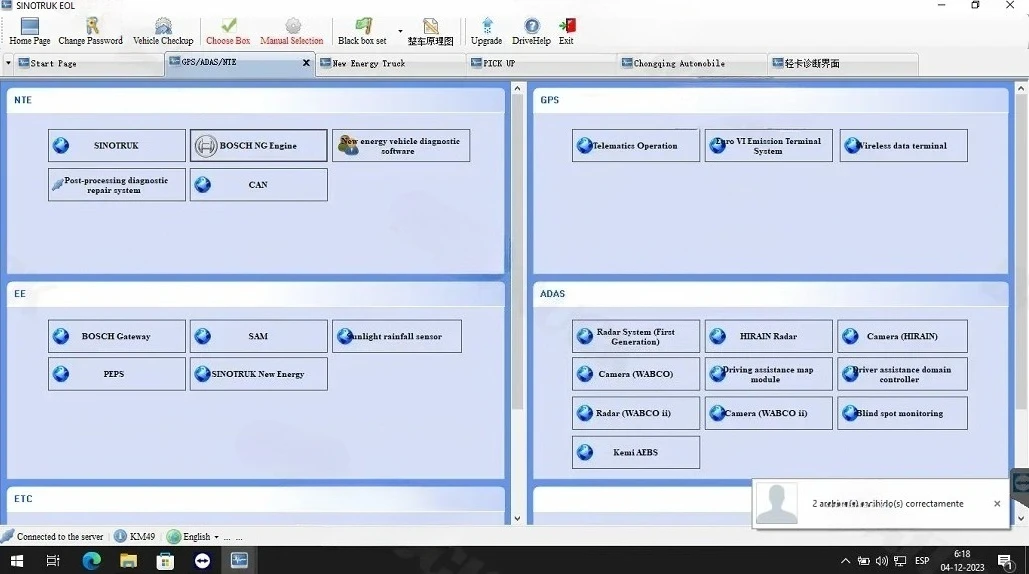Expand the Black box set dropdown arrow
This screenshot has height=574, width=1029.
click(400, 31)
